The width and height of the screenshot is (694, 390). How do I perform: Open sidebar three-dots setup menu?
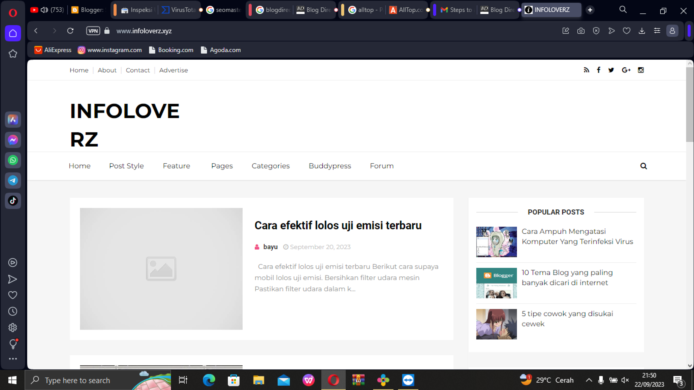(x=13, y=359)
